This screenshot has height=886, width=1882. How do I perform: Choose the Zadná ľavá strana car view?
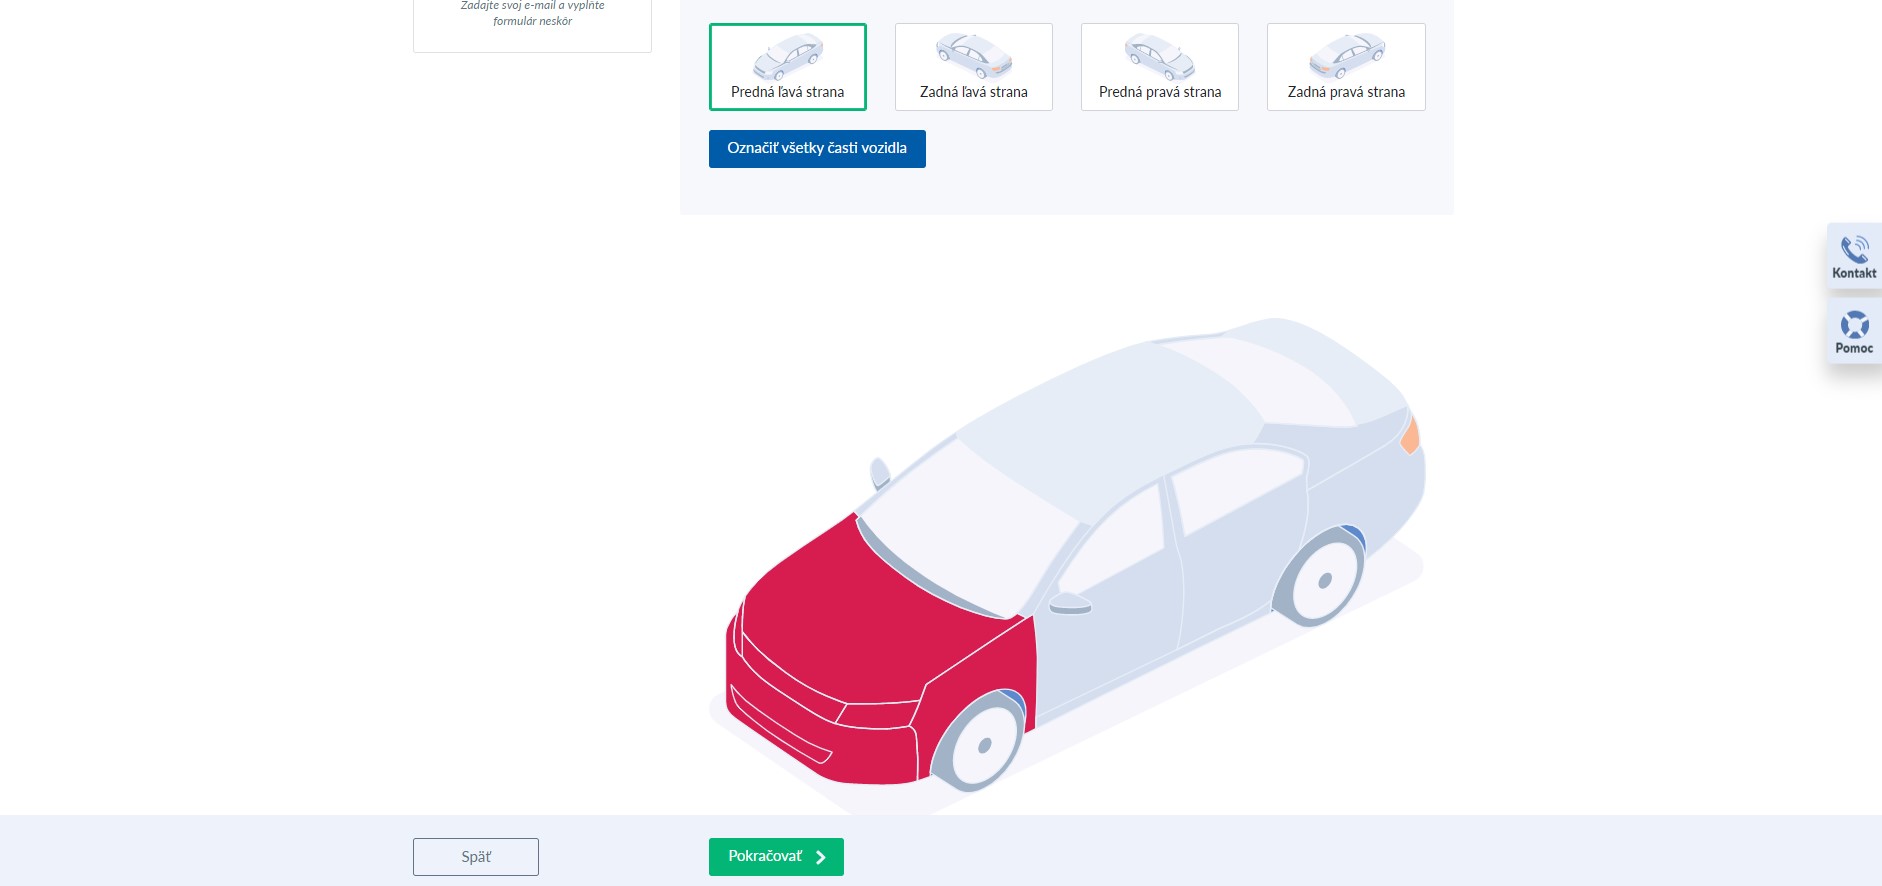(x=973, y=67)
